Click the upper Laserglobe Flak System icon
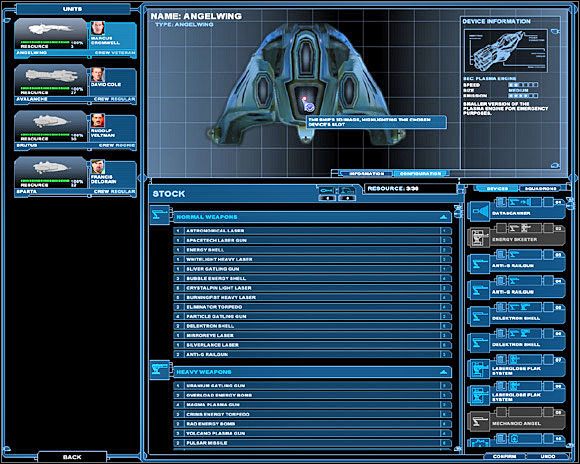580x464 pixels. pyautogui.click(x=479, y=369)
